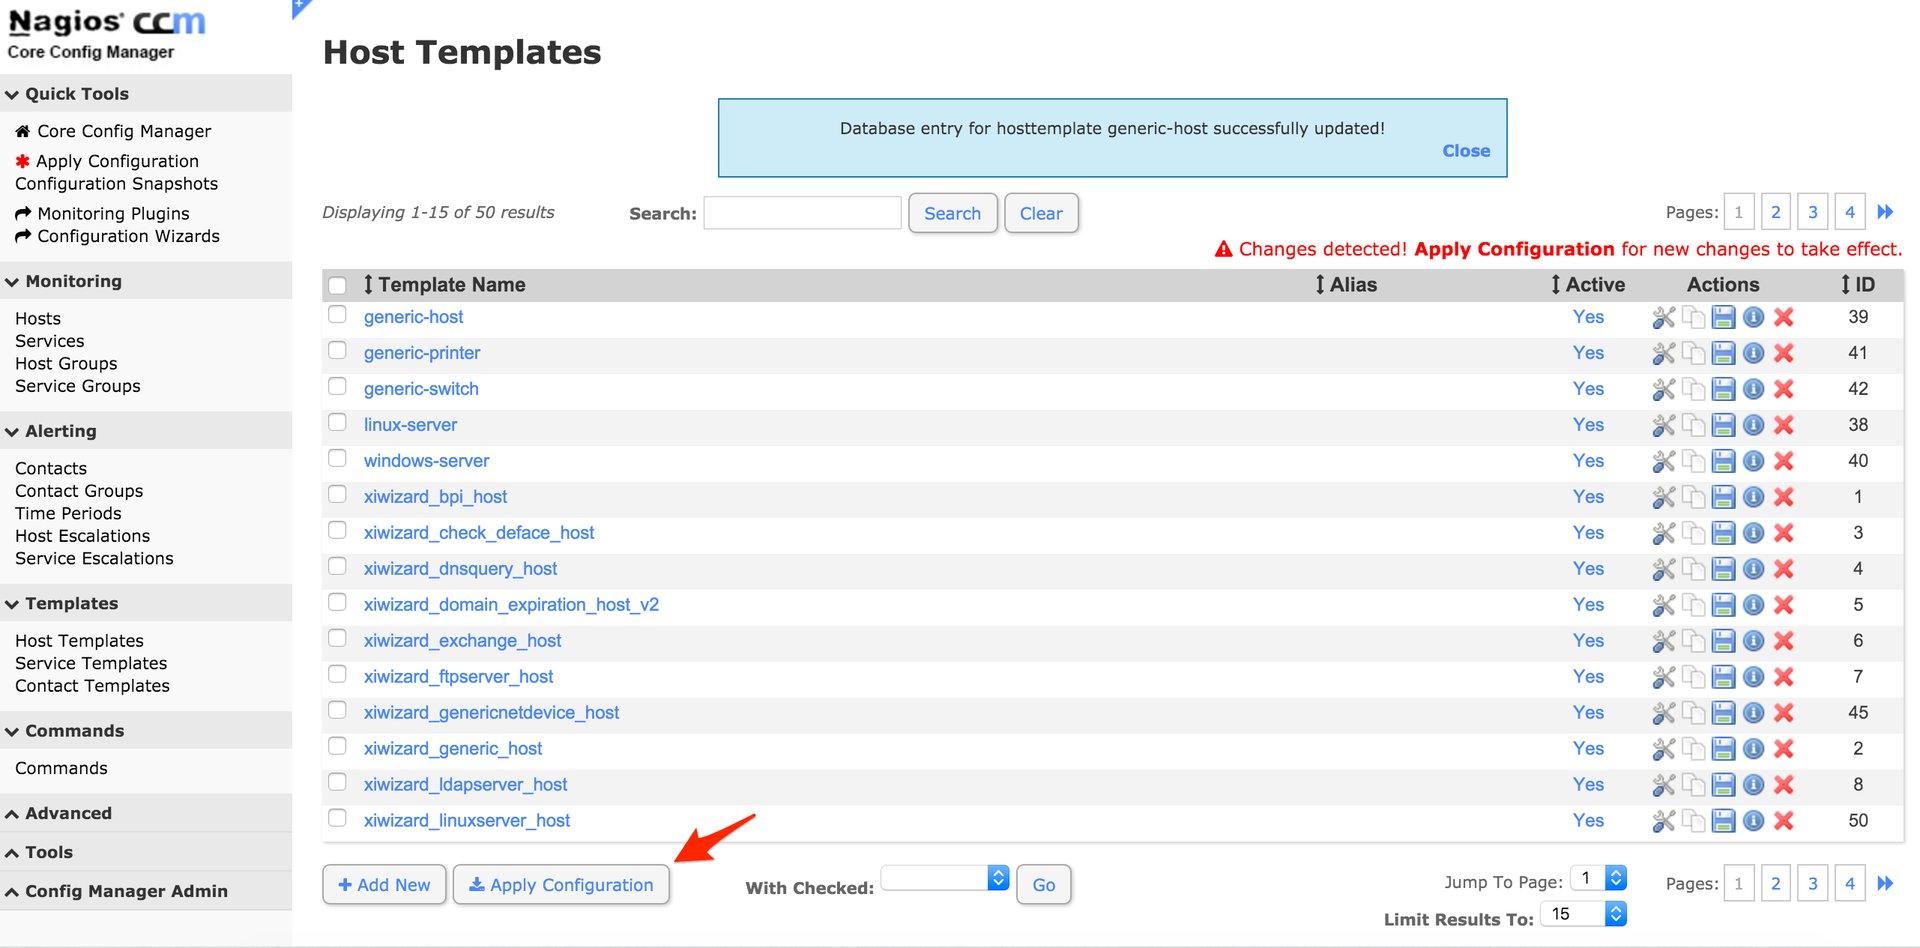Open the Limit Results To dropdown
Screen dimensions: 1920x948
(x=1583, y=914)
